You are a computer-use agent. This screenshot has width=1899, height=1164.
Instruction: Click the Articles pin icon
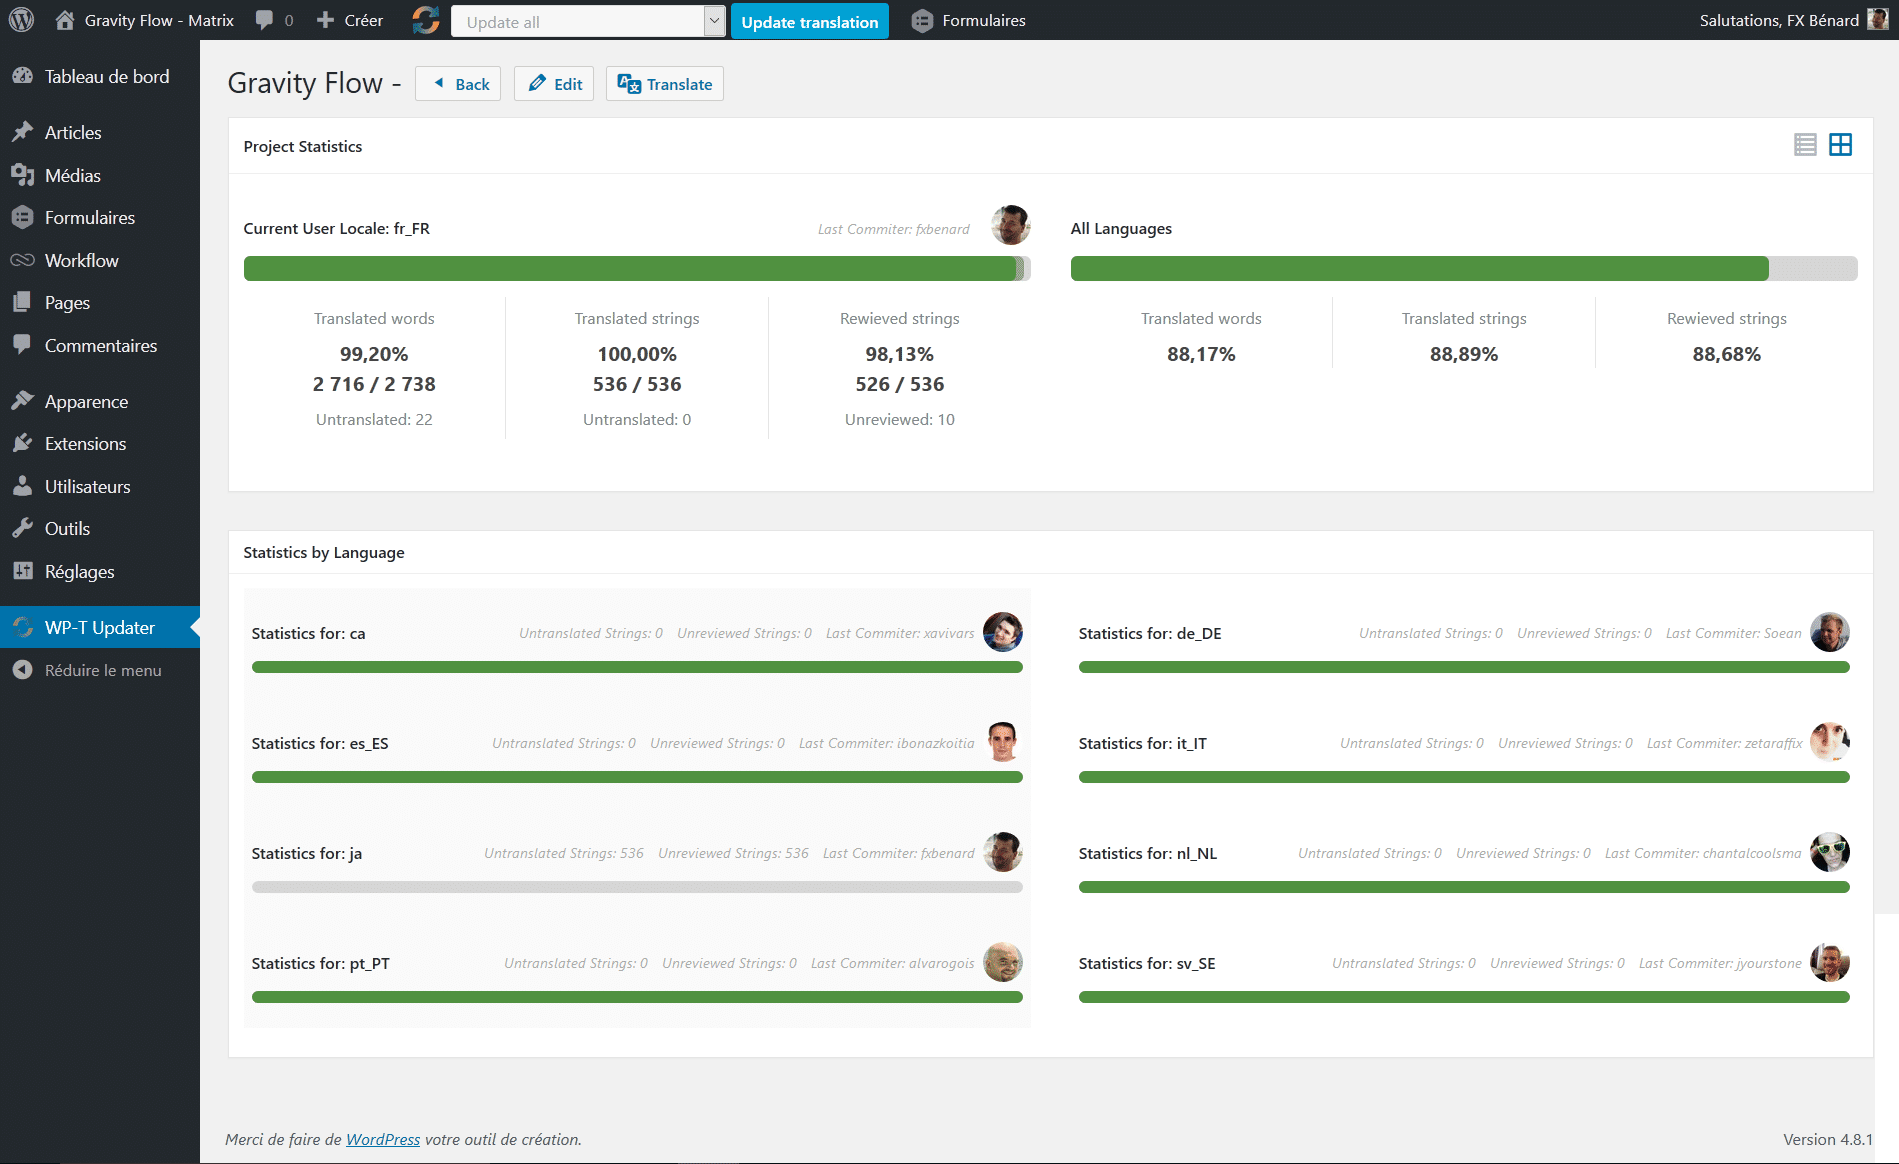(x=22, y=132)
